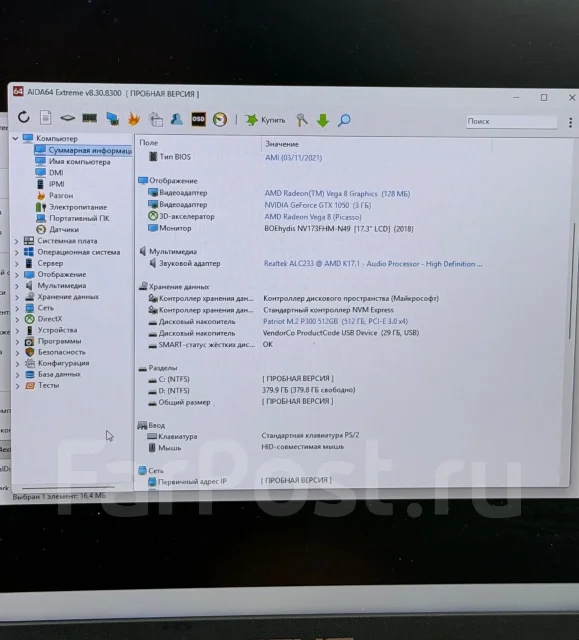Launch the system stability test flame icon
Image resolution: width=579 pixels, height=640 pixels.
click(133, 119)
